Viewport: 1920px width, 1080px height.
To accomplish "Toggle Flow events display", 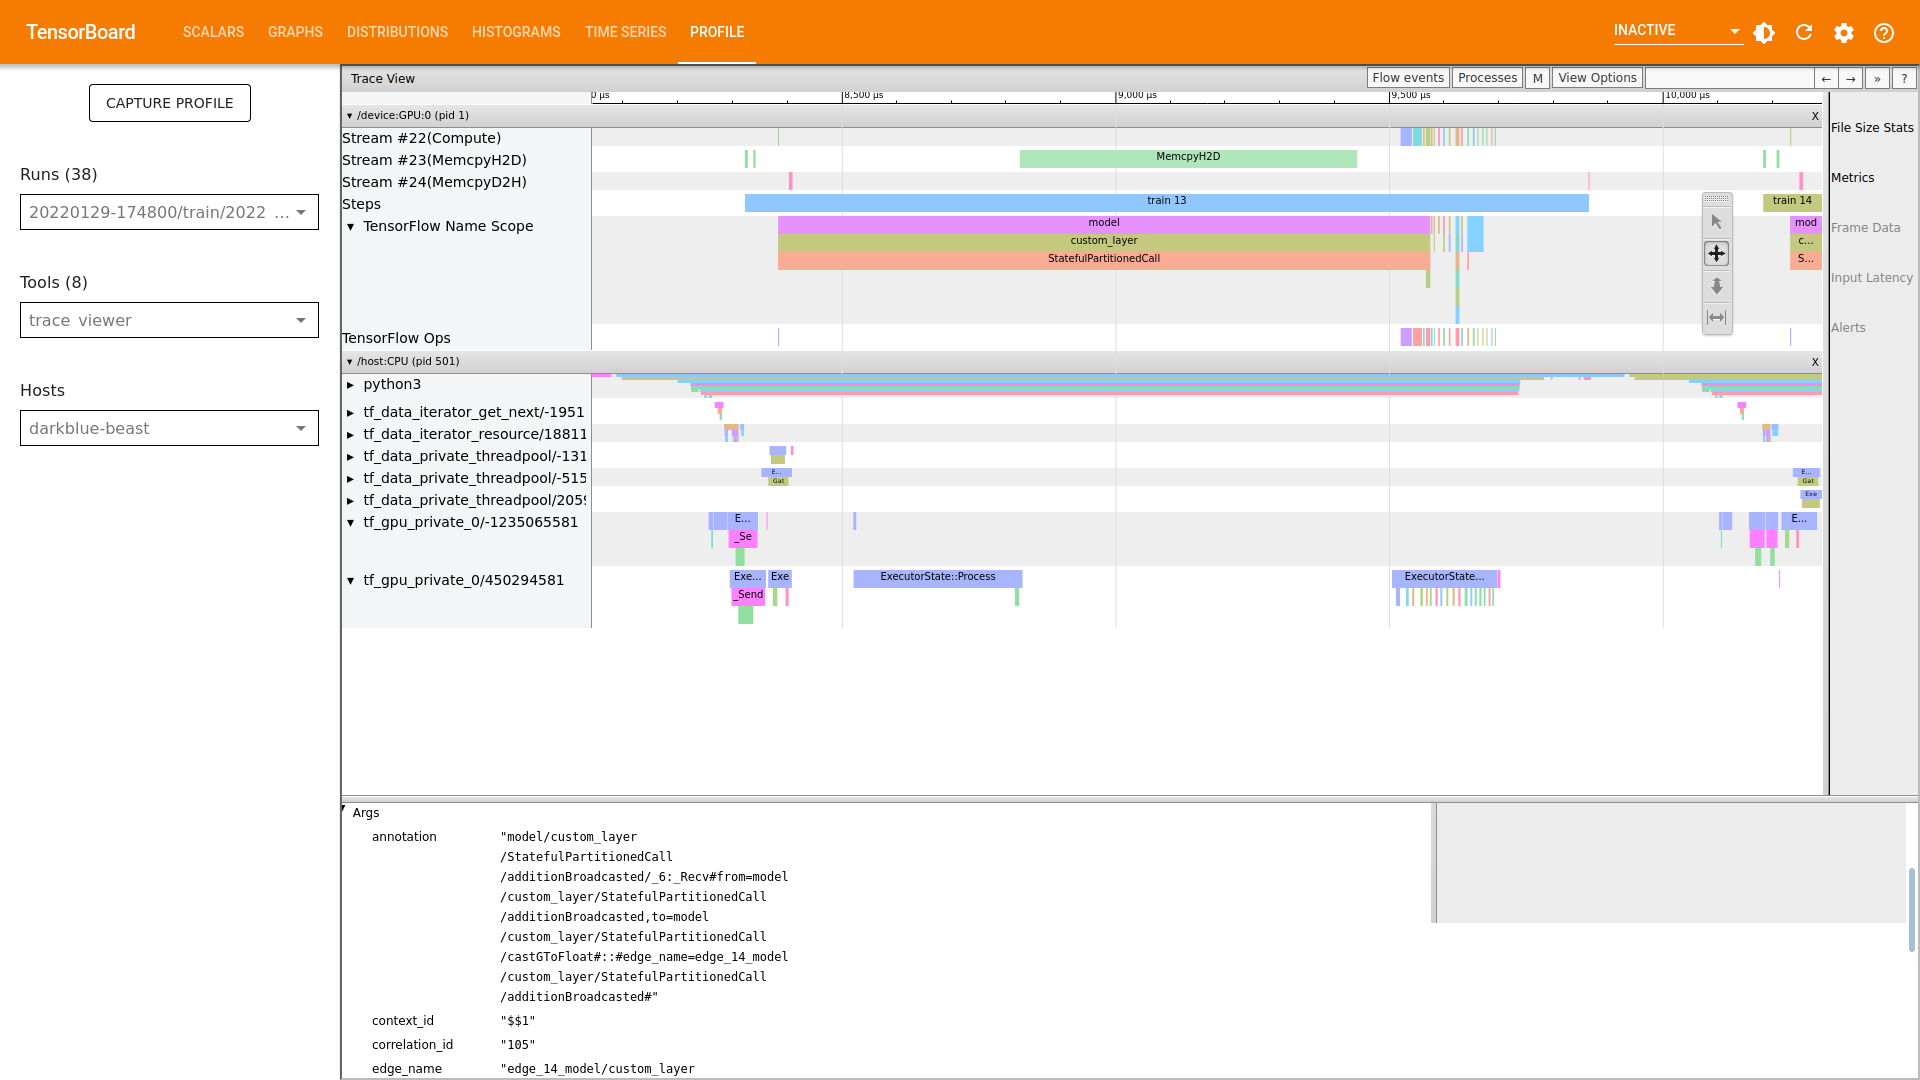I will 1407,77.
